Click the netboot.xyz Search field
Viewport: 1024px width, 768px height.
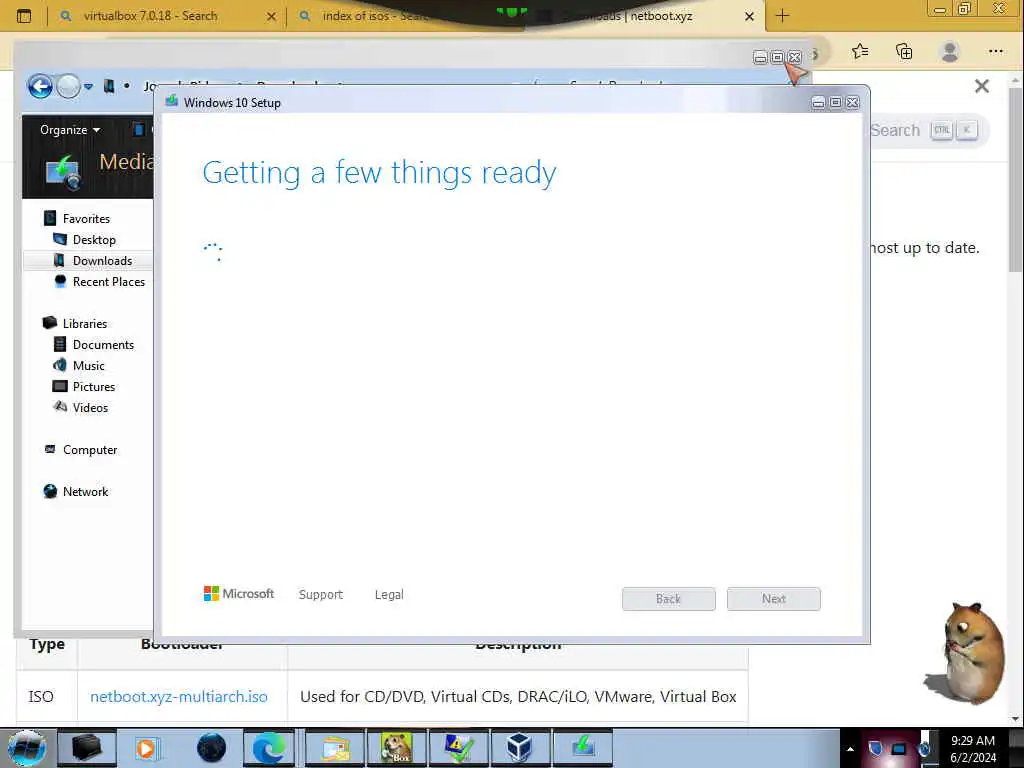click(x=927, y=130)
